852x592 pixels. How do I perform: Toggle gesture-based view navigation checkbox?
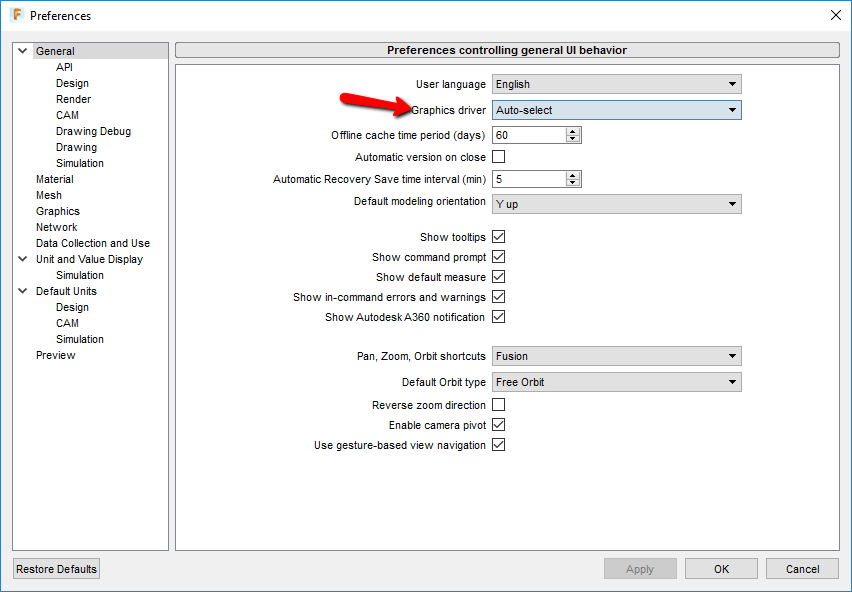(498, 445)
